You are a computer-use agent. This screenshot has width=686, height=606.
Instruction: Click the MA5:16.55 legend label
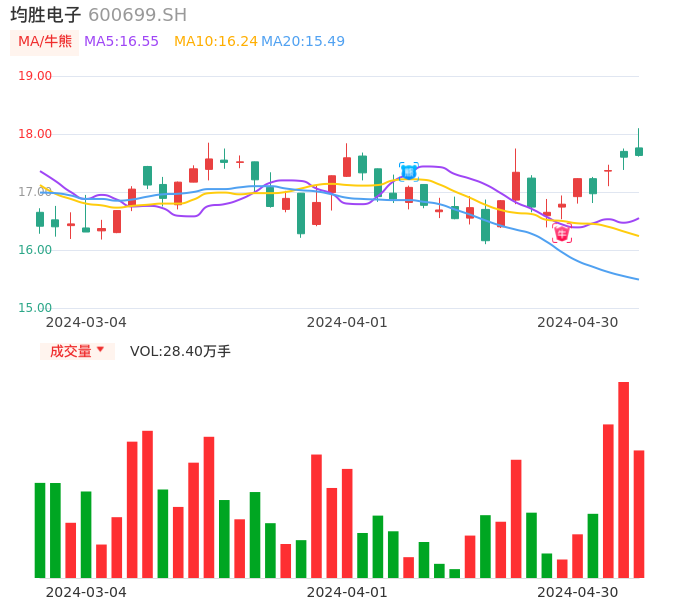coord(121,42)
